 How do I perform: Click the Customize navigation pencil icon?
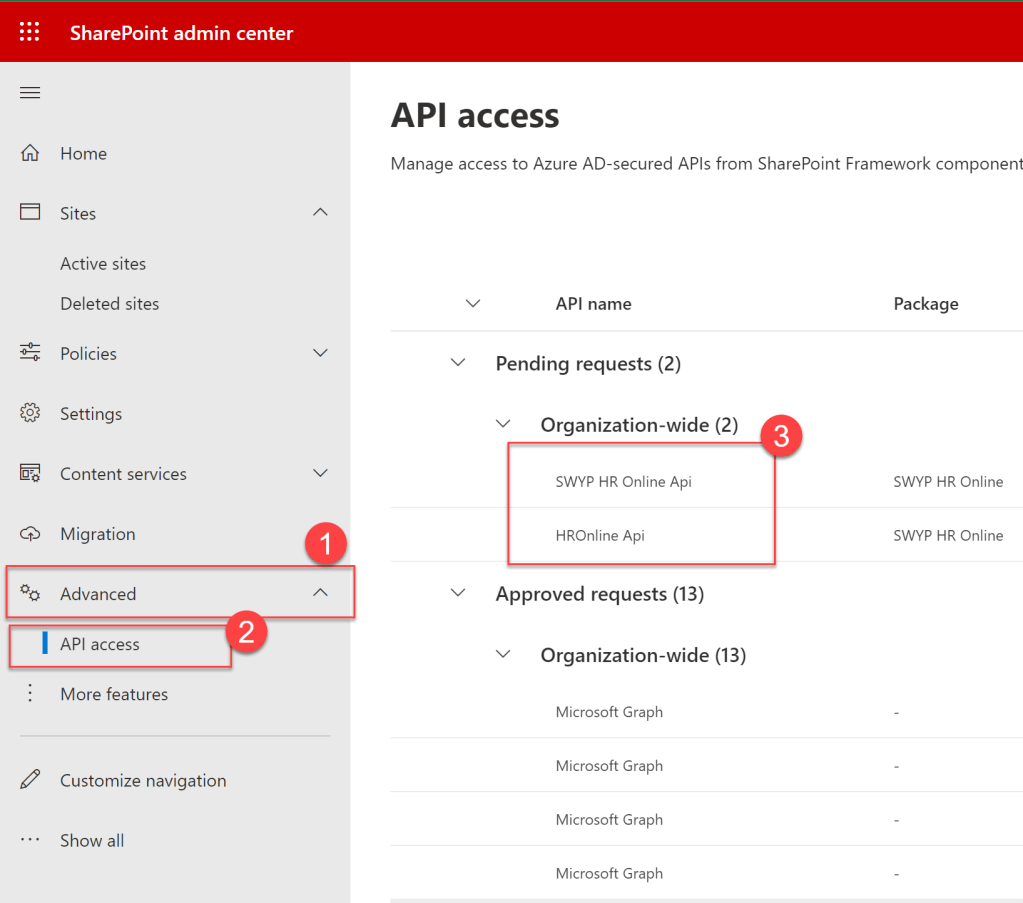tap(30, 780)
